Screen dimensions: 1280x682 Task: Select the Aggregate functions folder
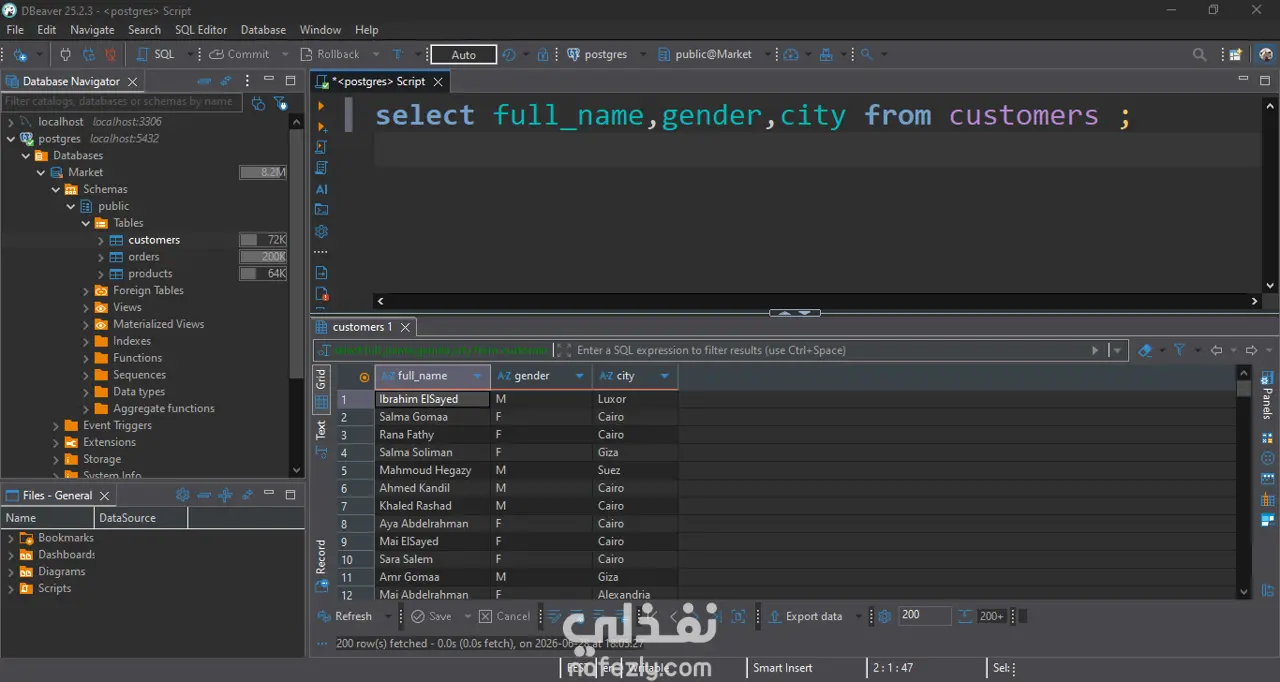coord(163,408)
